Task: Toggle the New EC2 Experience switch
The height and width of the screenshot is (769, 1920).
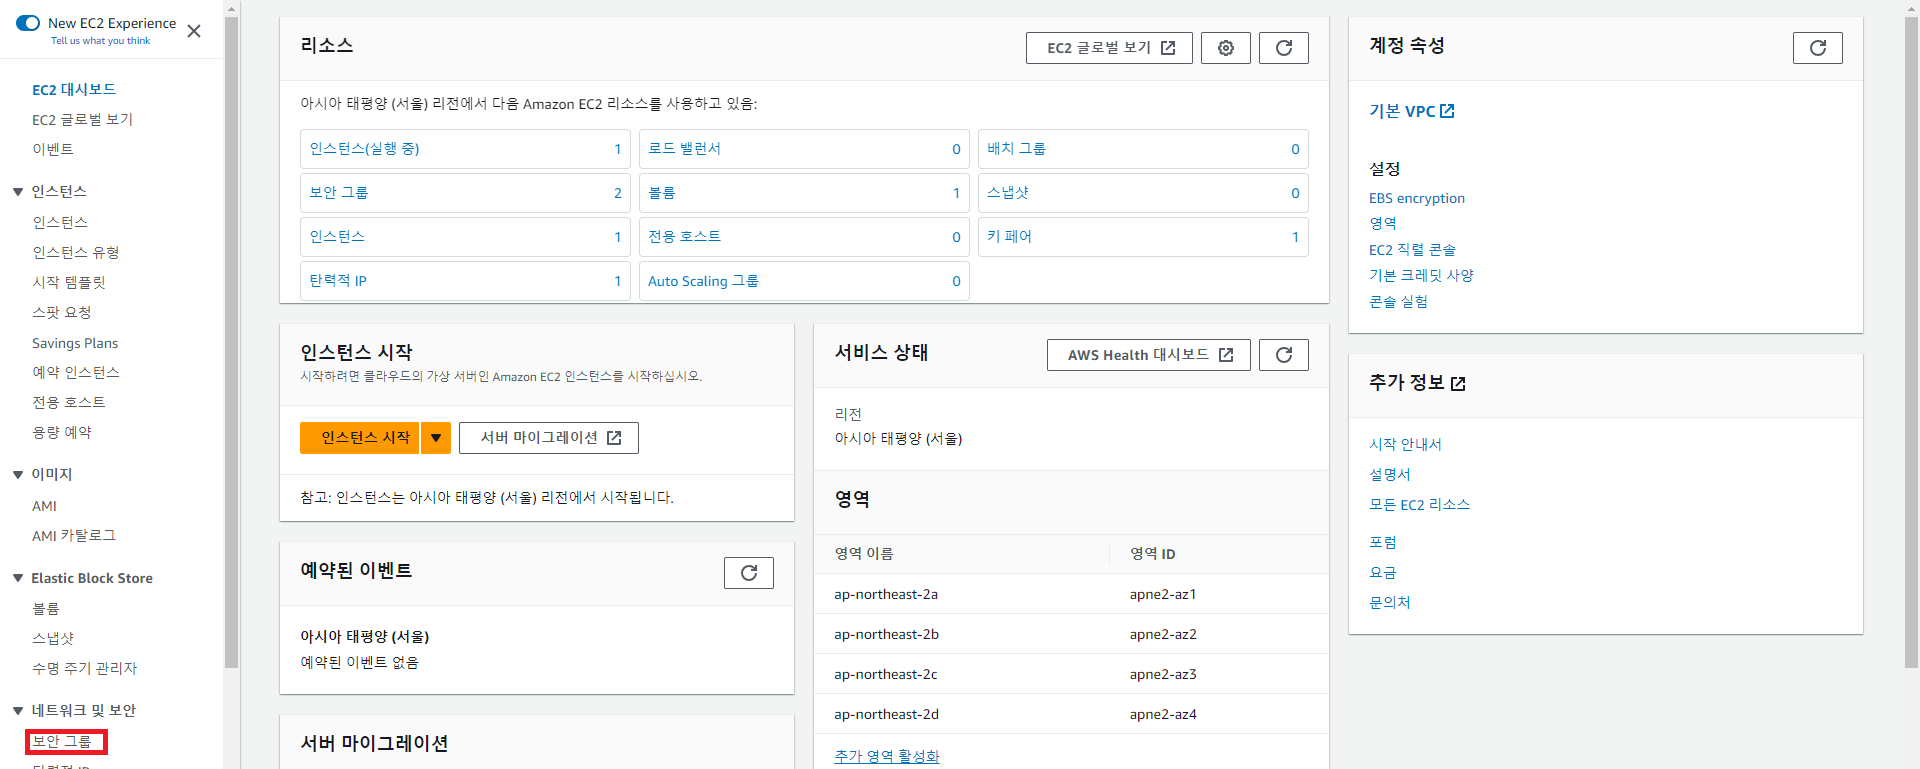Action: click(28, 23)
